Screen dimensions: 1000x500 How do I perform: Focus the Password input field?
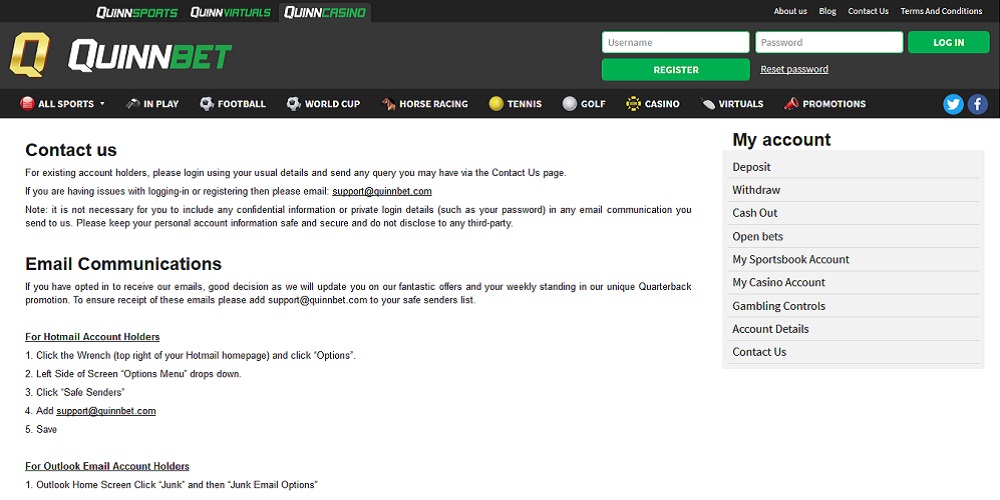point(829,42)
